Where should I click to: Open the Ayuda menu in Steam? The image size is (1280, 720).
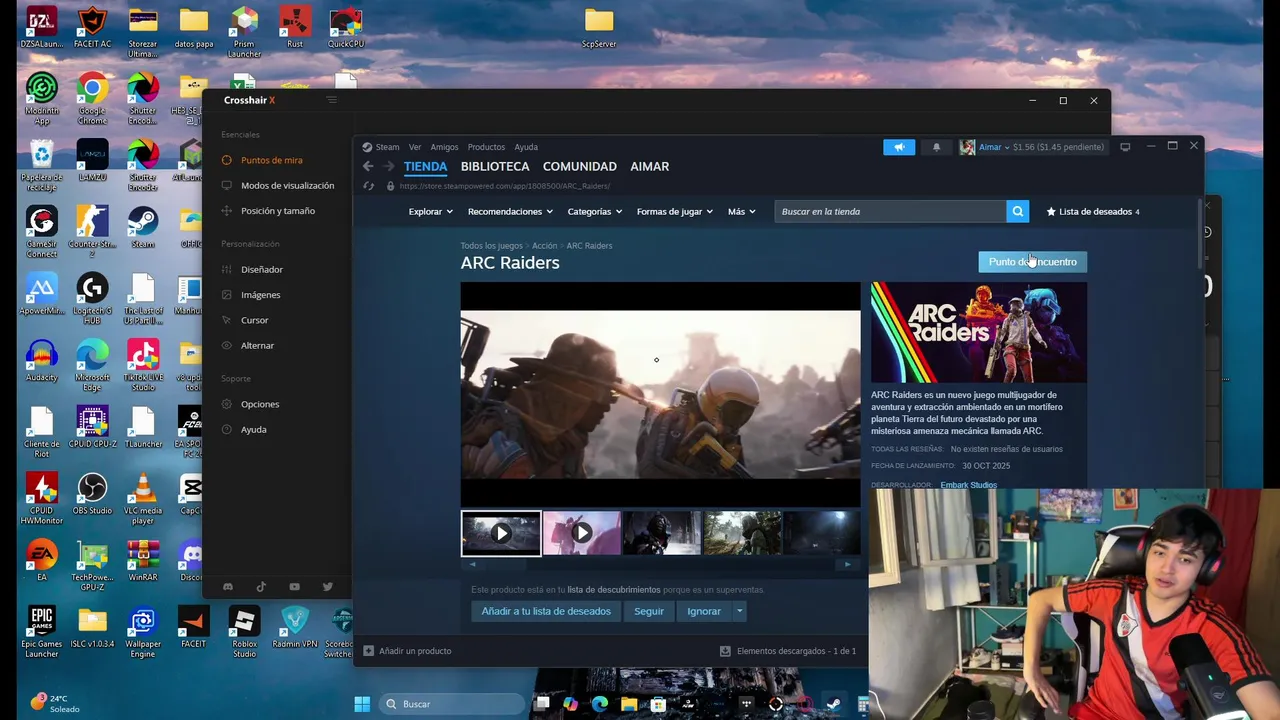[526, 147]
